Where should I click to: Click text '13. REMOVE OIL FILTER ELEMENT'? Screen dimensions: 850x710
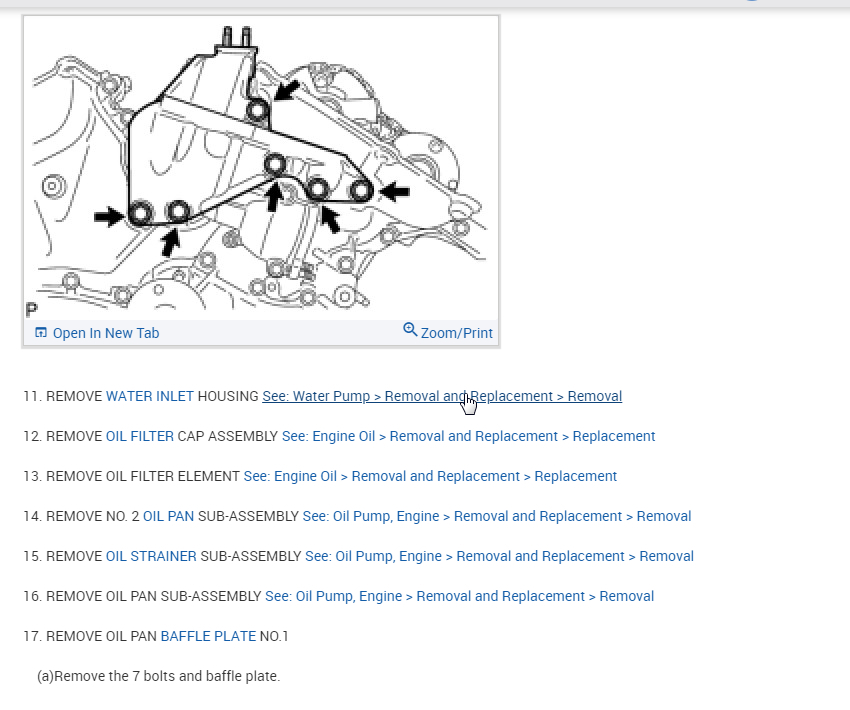coord(131,476)
